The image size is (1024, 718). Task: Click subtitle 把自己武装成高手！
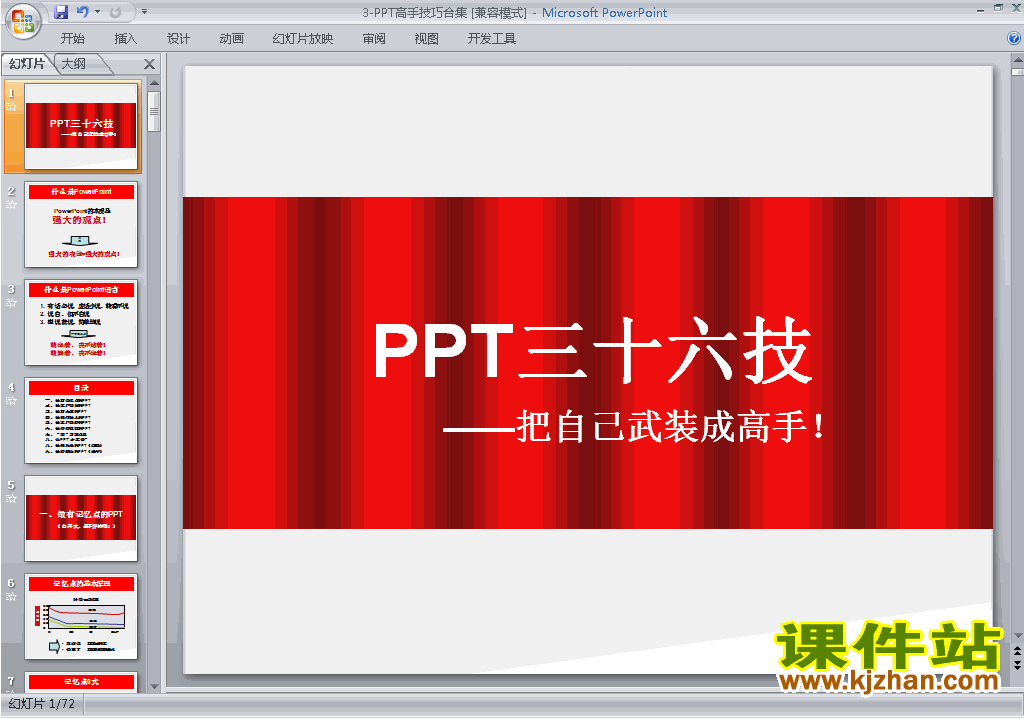click(x=669, y=427)
